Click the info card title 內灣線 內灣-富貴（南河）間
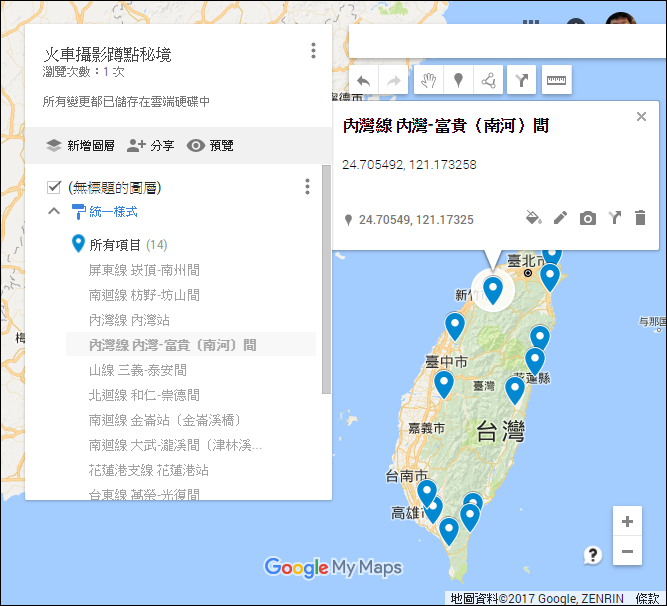 [x=446, y=126]
